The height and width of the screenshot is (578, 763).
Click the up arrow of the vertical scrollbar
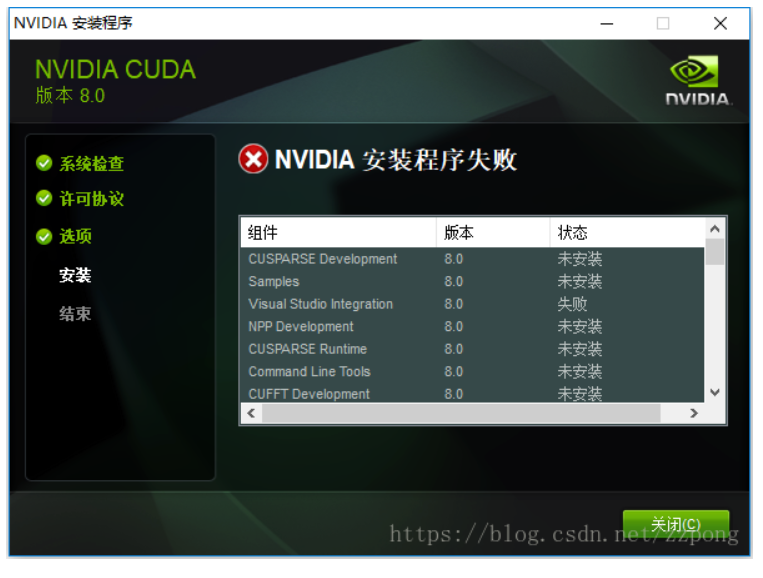pos(714,229)
